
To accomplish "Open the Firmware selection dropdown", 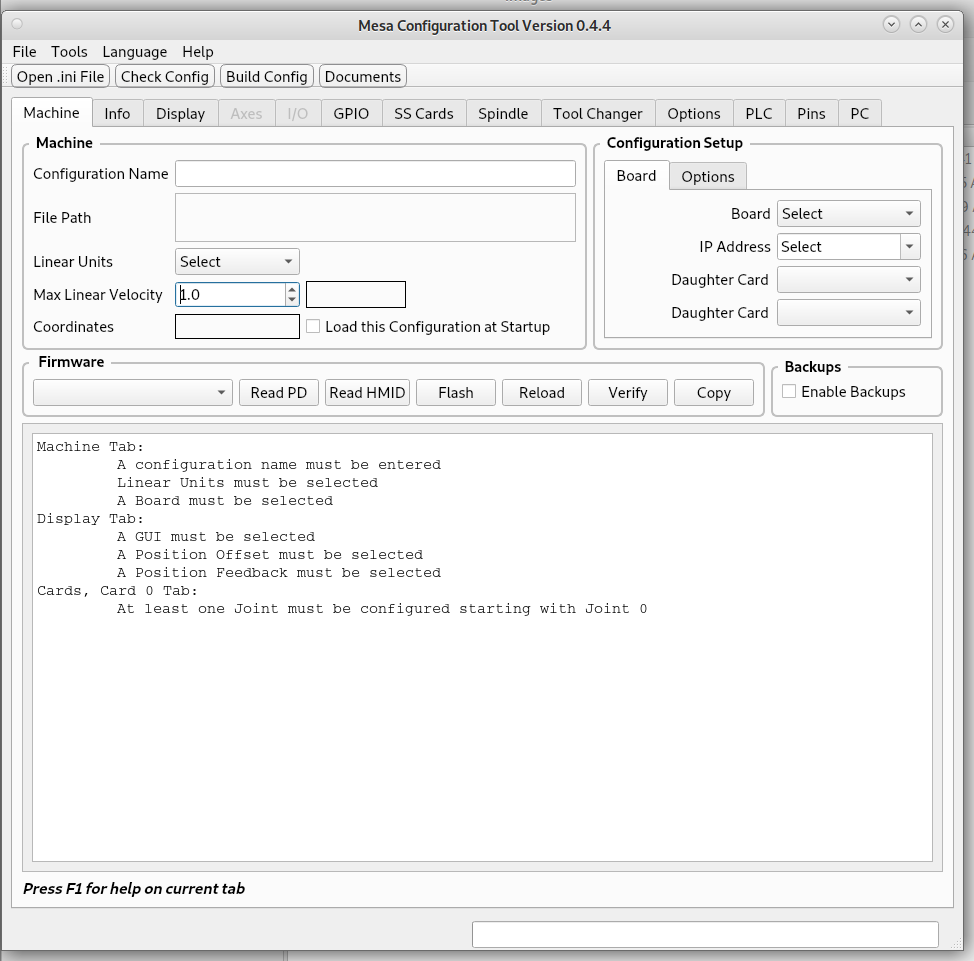I will [x=133, y=393].
